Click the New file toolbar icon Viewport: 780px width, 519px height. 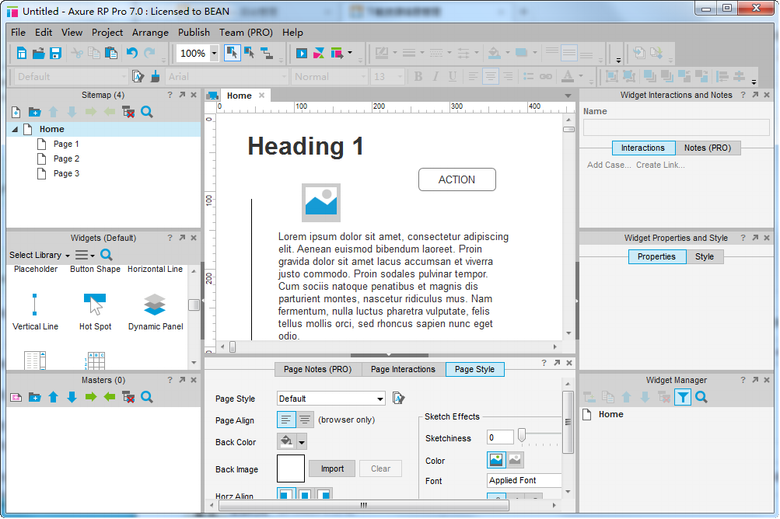click(21, 53)
